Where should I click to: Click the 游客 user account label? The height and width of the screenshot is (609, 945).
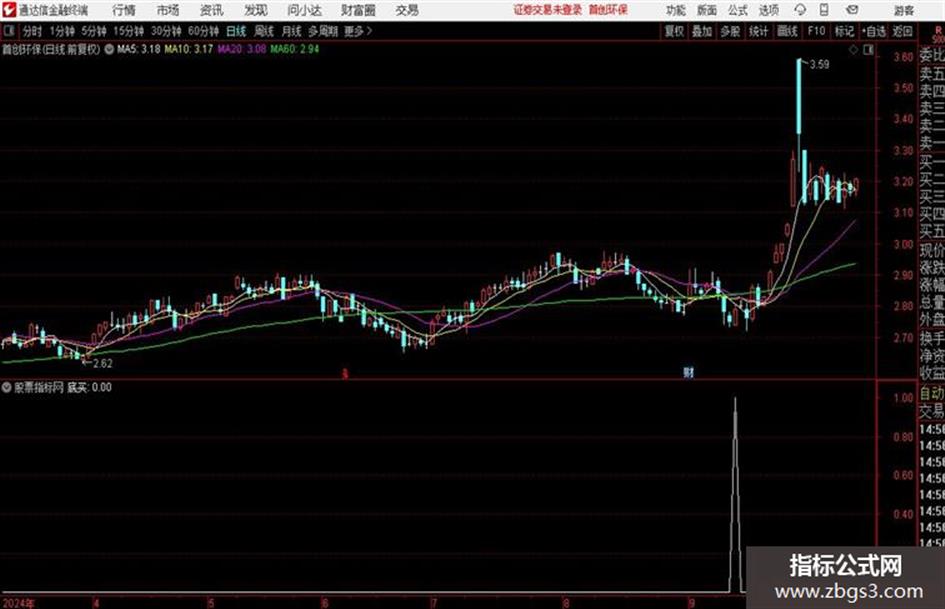(904, 10)
